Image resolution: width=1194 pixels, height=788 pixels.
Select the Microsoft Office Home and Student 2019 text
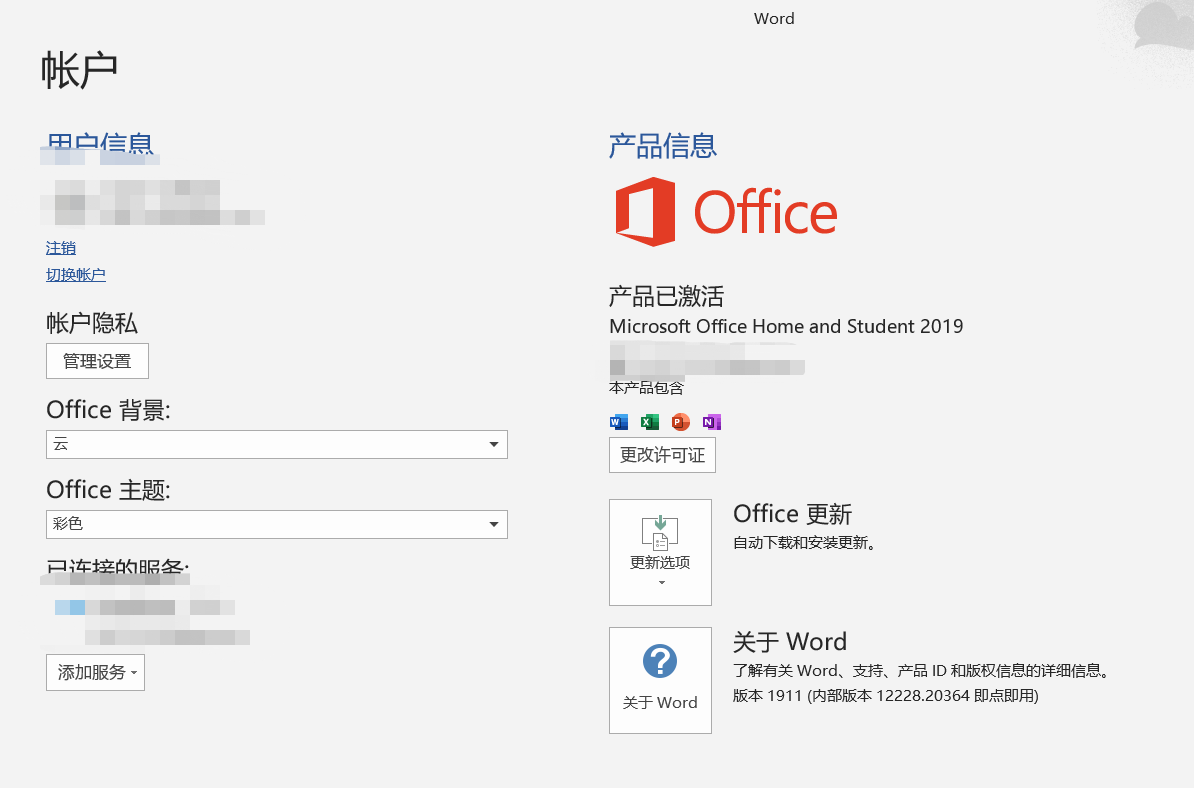pyautogui.click(x=786, y=327)
